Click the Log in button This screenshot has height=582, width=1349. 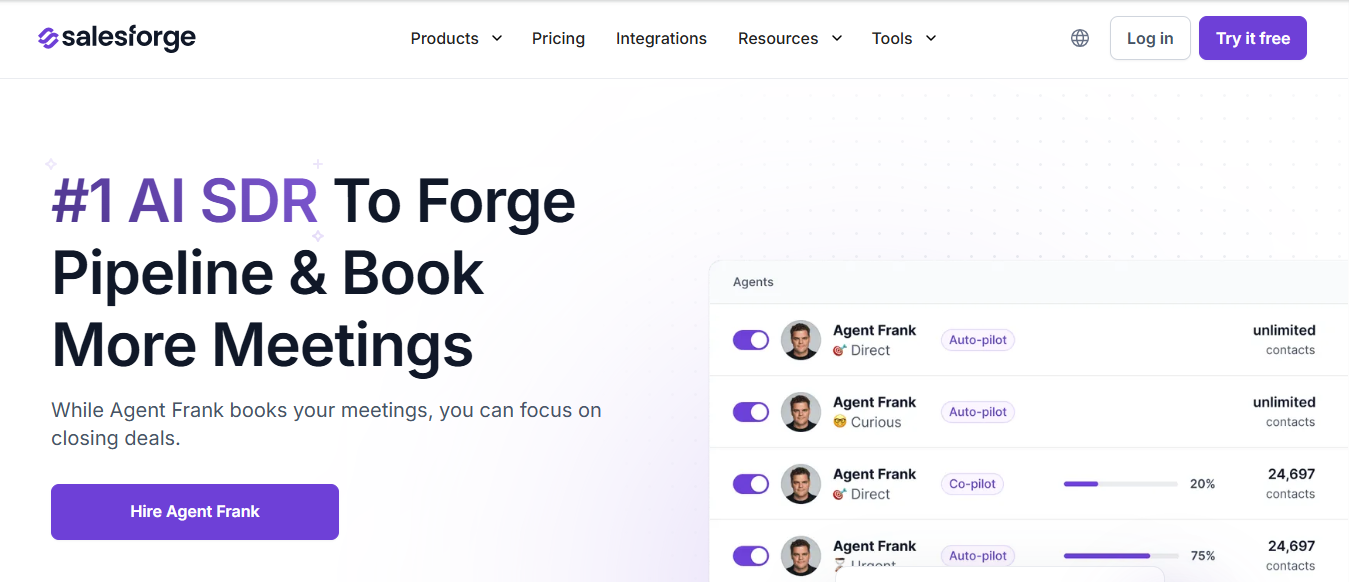coord(1150,38)
